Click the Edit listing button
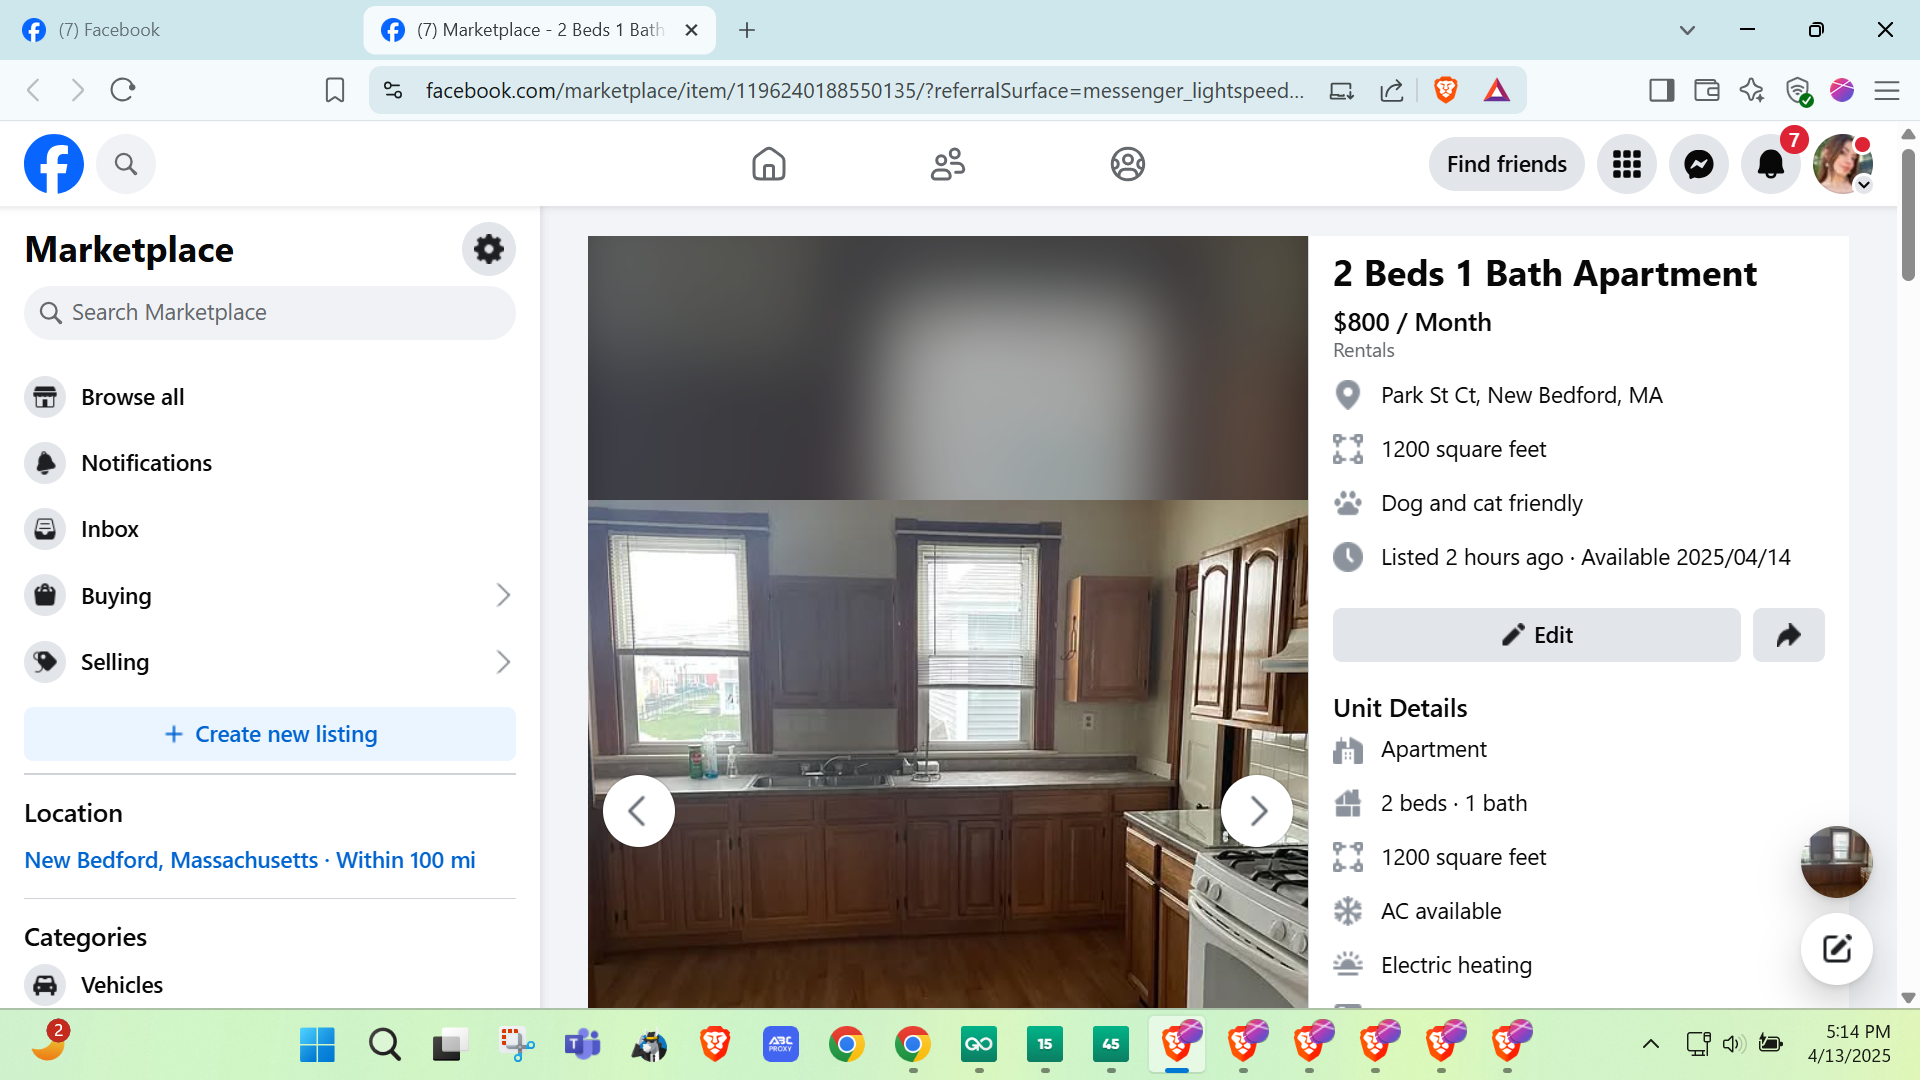 point(1536,635)
